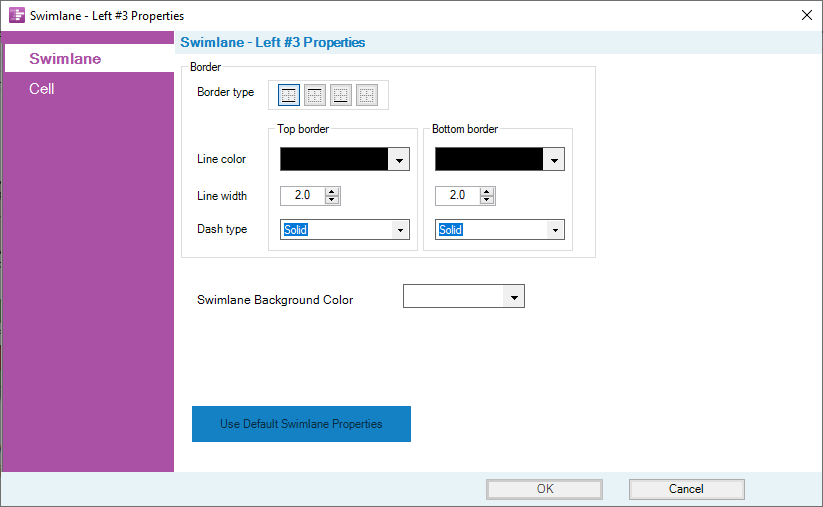Click the Swimlane - Left #3 Properties heading
The height and width of the screenshot is (507, 823).
pos(273,43)
